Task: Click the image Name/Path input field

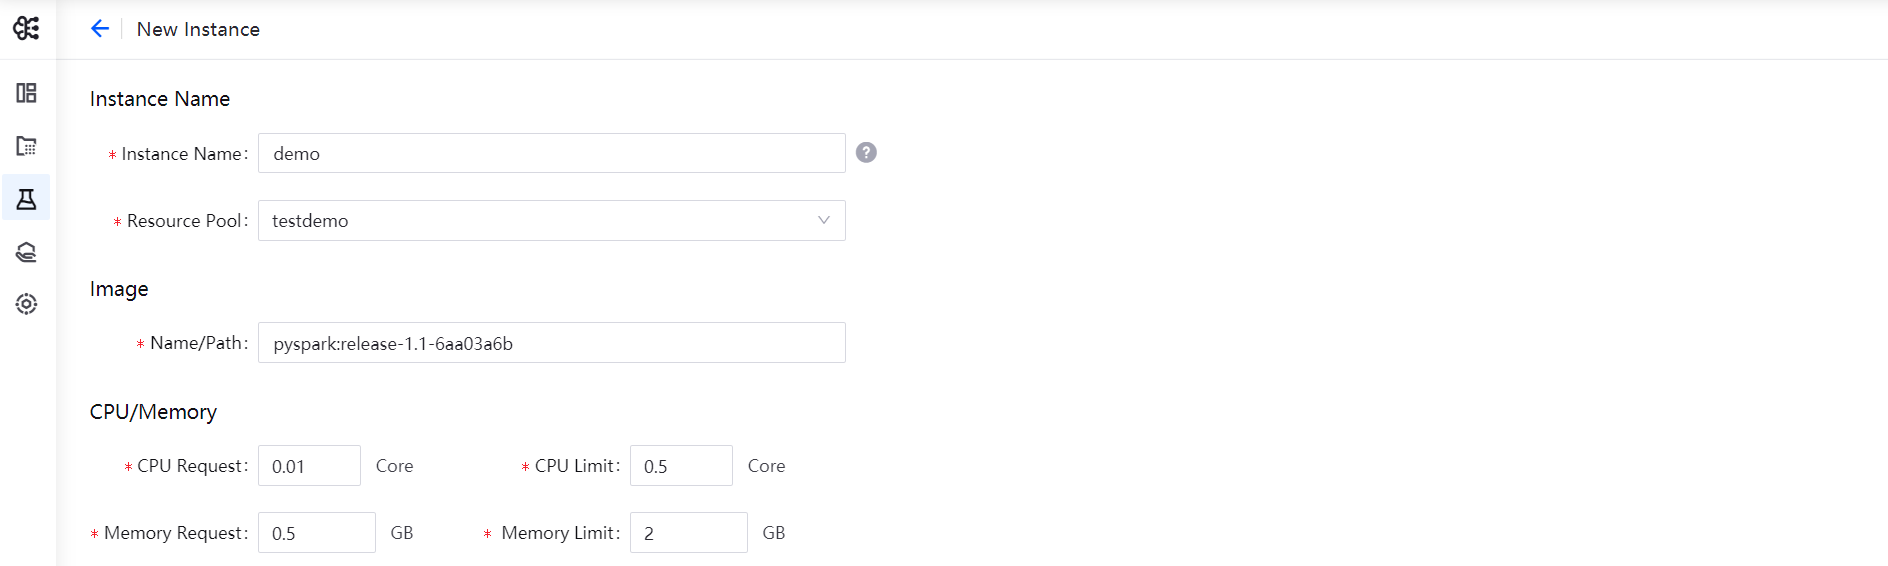Action: (551, 343)
